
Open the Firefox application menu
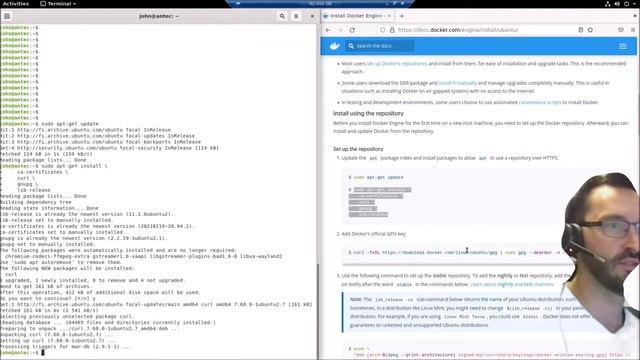click(633, 30)
